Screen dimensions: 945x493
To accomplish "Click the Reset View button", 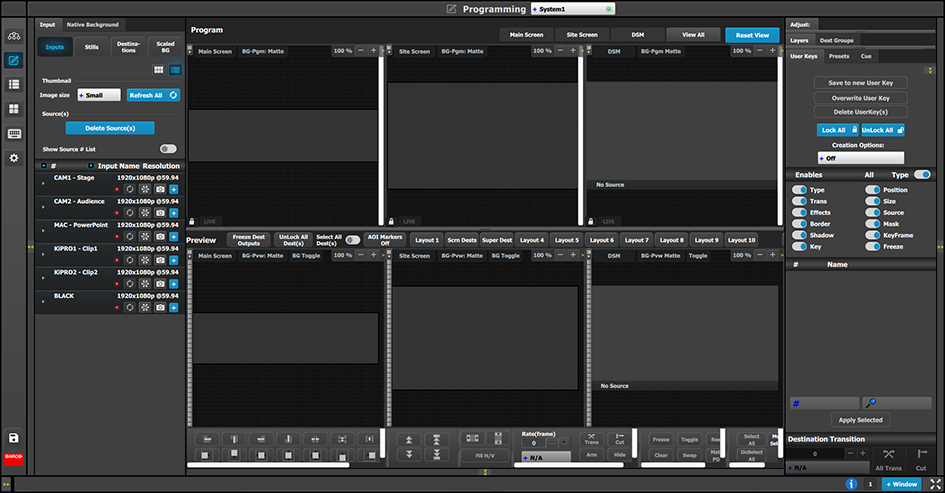I will click(x=752, y=35).
